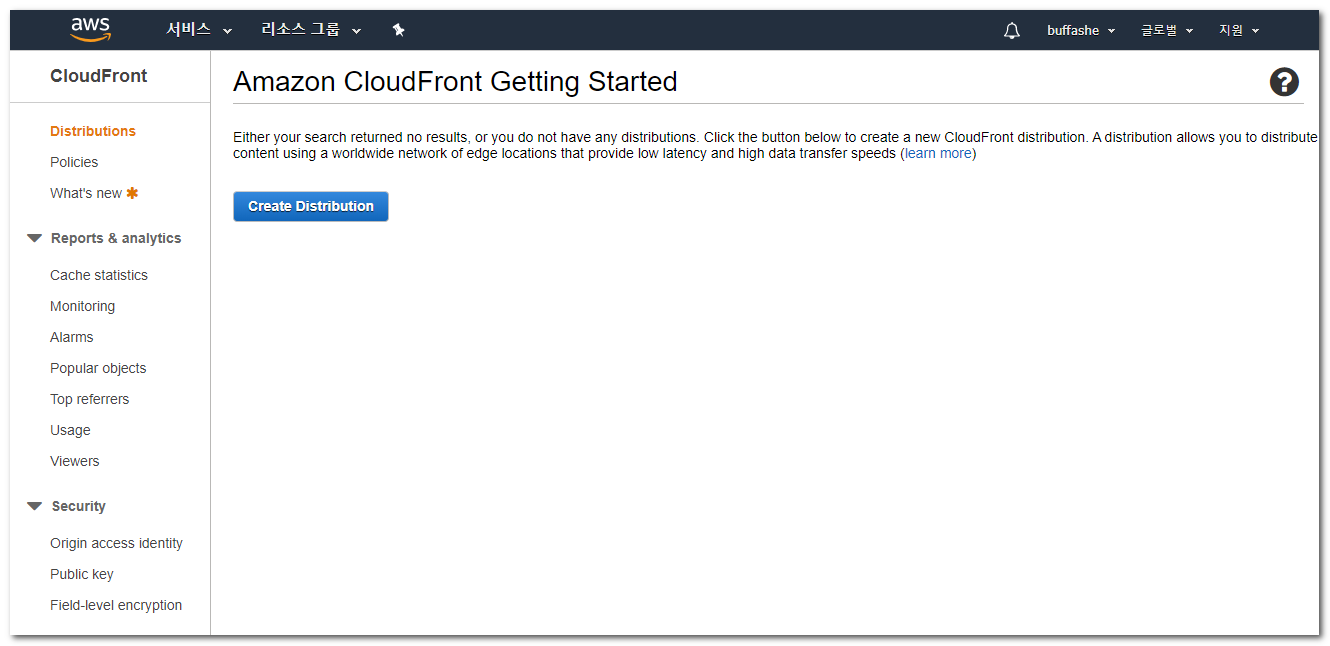1330x646 pixels.
Task: Open the 리소스 그룹 resource groups dropdown
Action: pos(311,30)
